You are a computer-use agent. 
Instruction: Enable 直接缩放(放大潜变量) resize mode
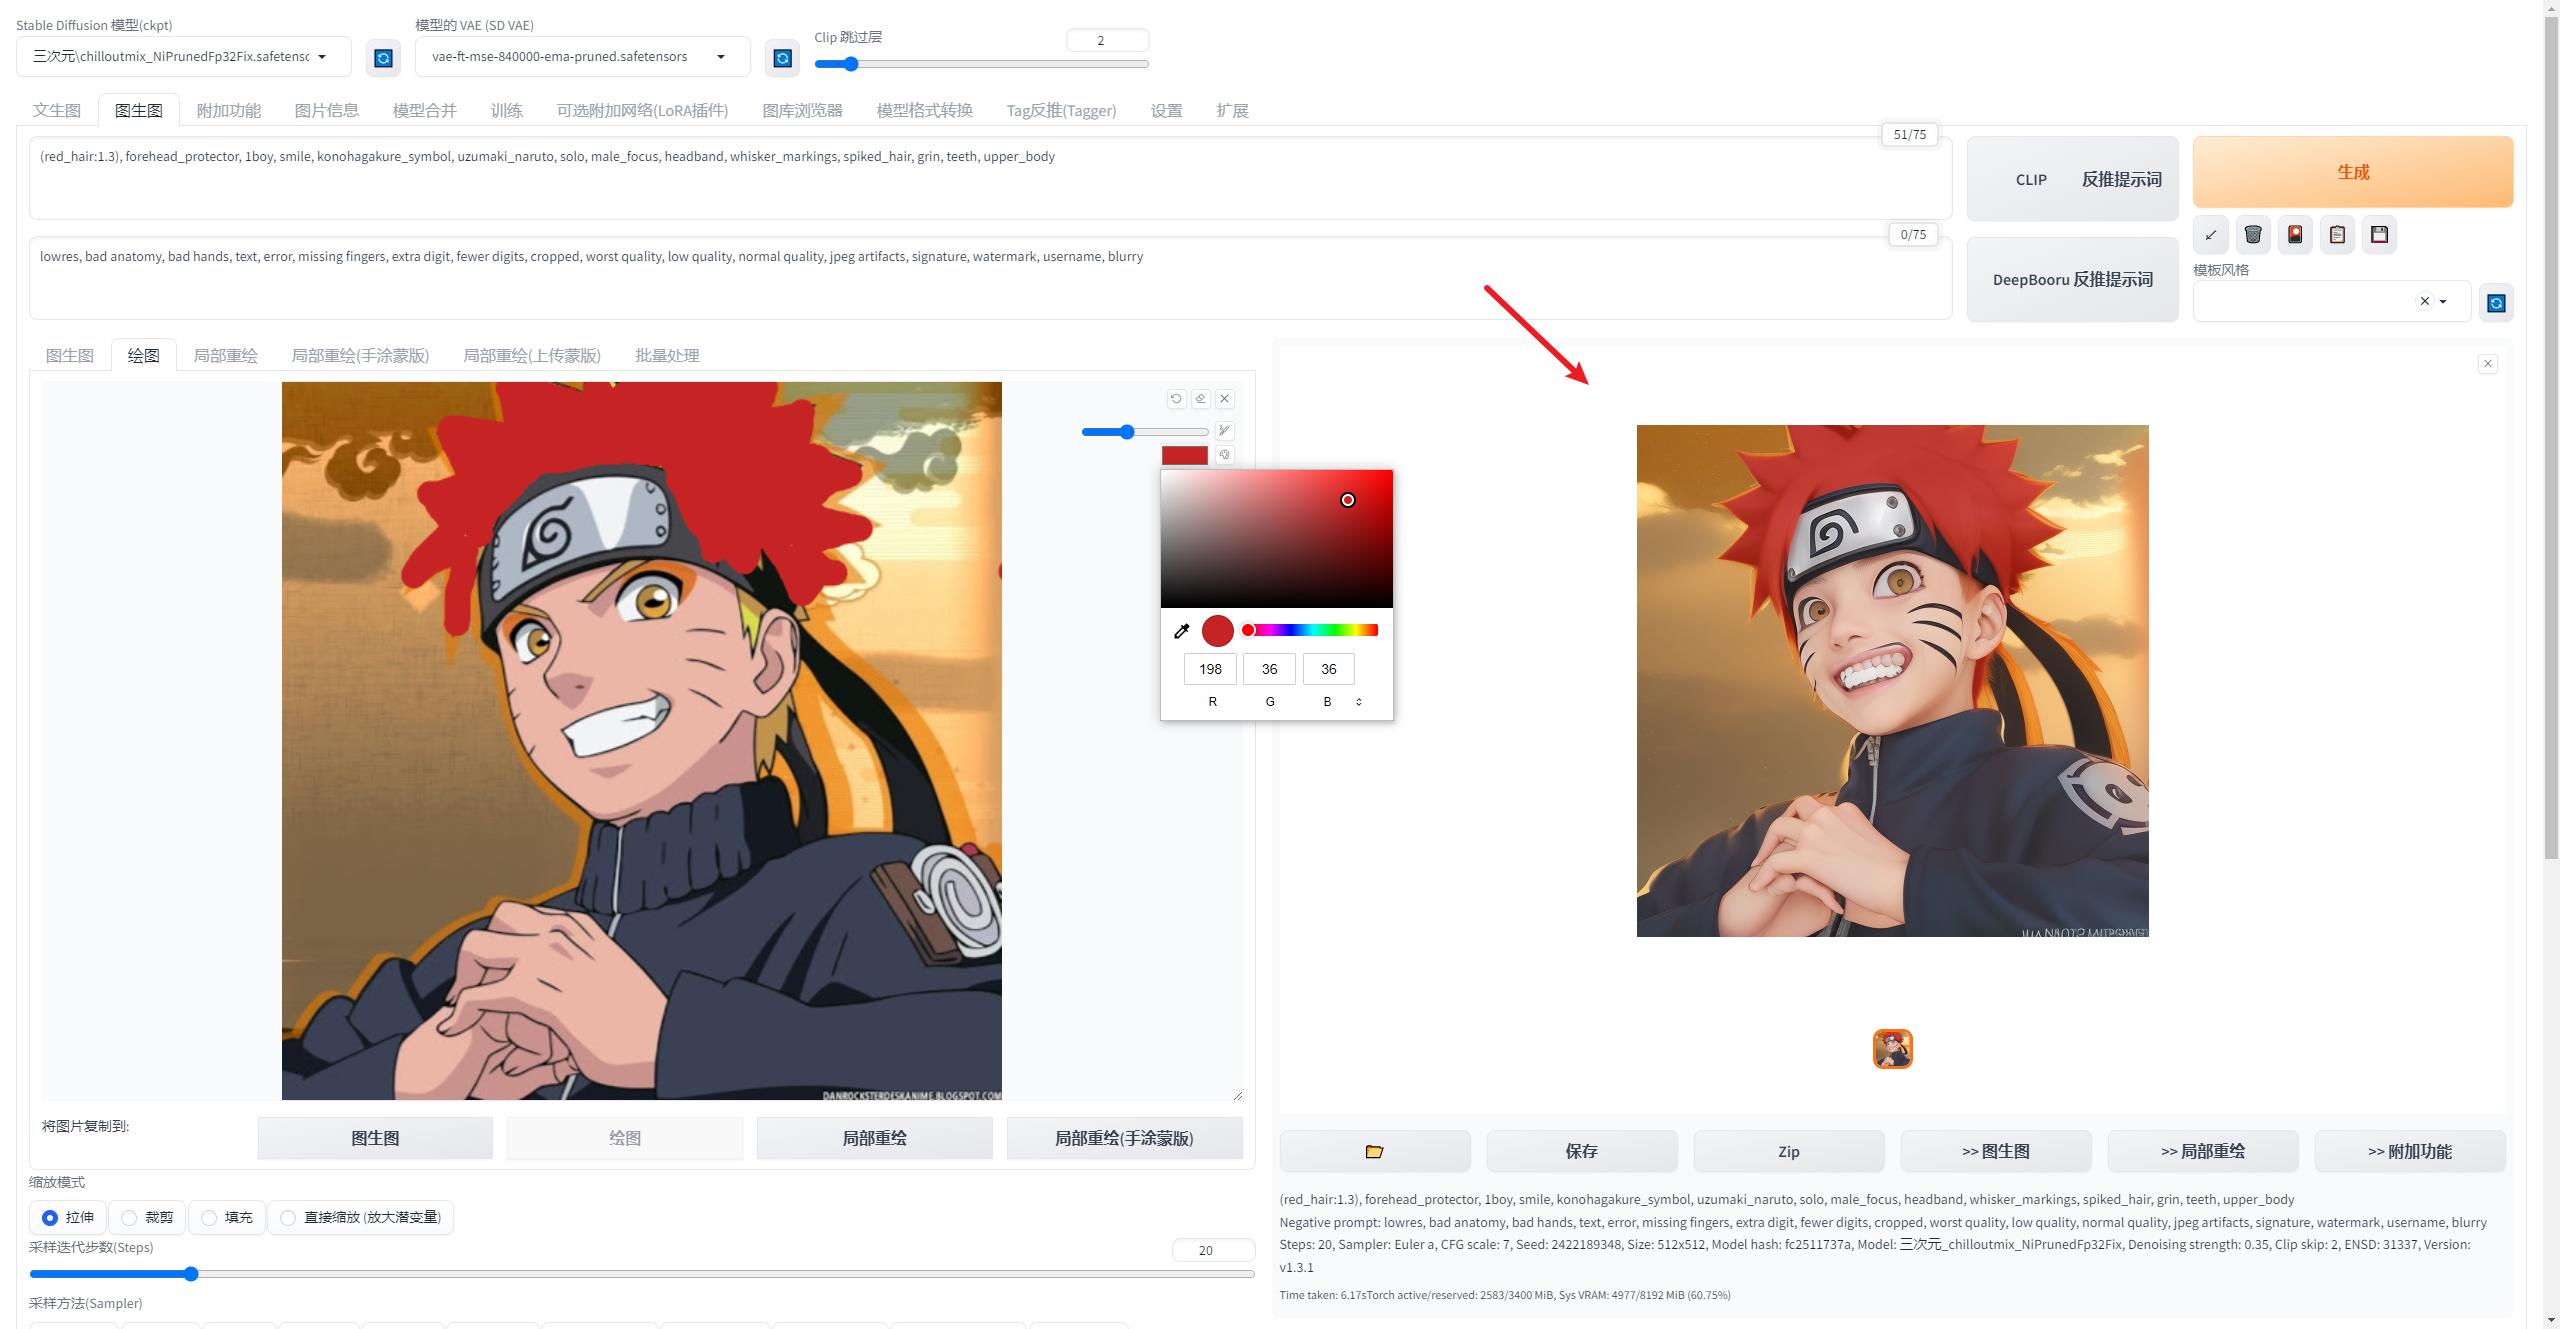289,1218
